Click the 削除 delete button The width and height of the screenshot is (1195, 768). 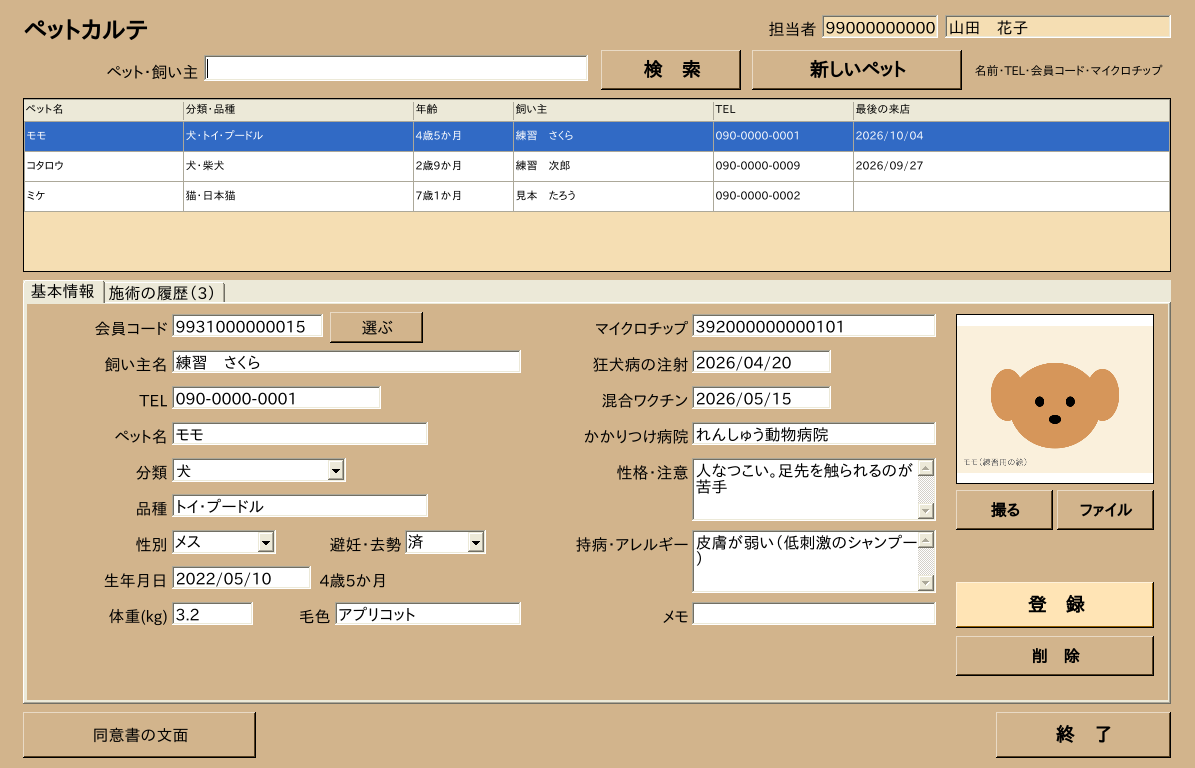pos(1055,656)
